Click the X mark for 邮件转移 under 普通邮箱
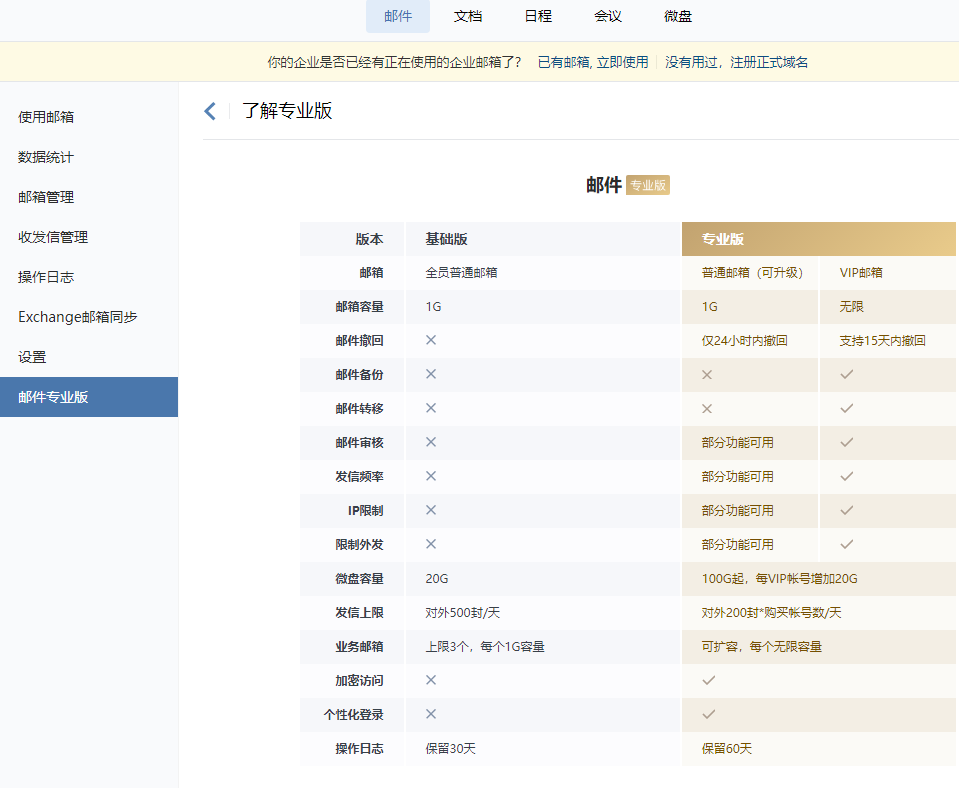 pos(707,408)
